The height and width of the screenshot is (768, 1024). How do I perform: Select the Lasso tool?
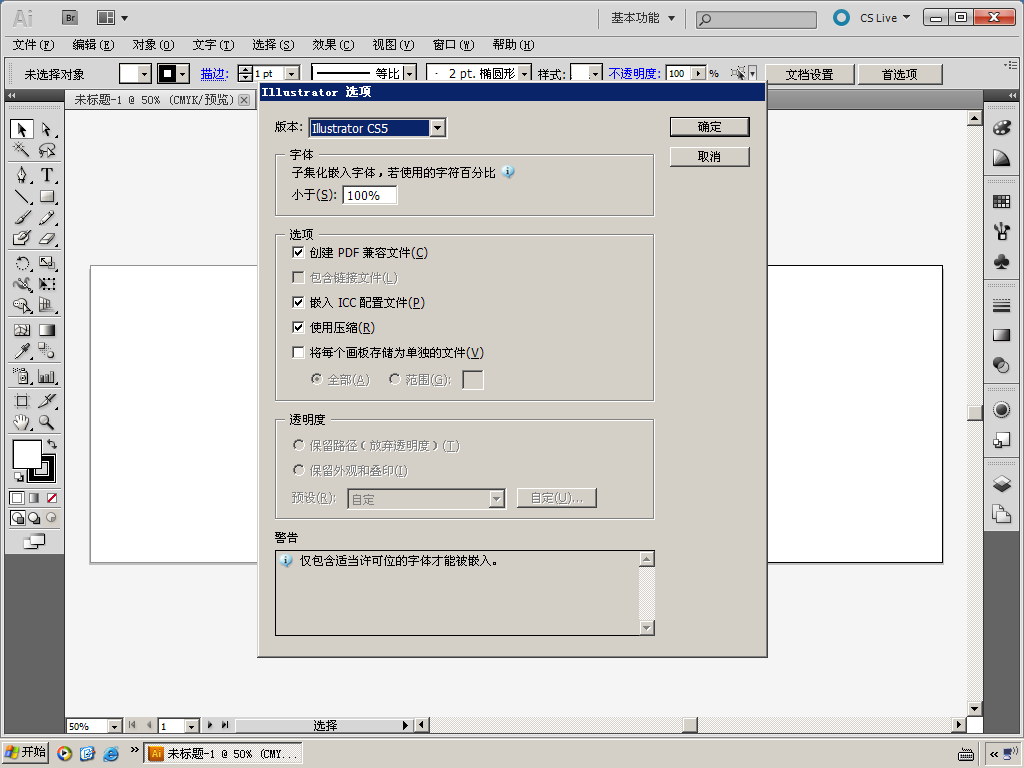click(x=46, y=150)
